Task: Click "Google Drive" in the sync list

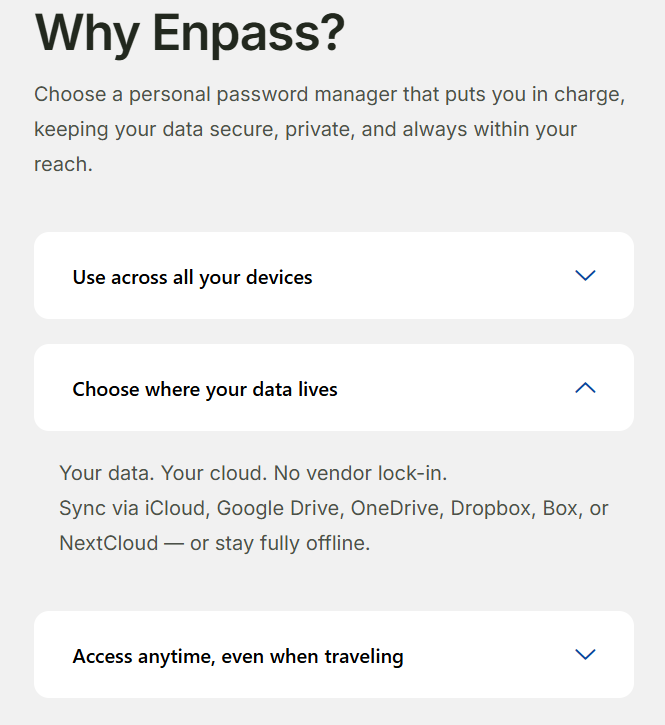Action: point(280,508)
